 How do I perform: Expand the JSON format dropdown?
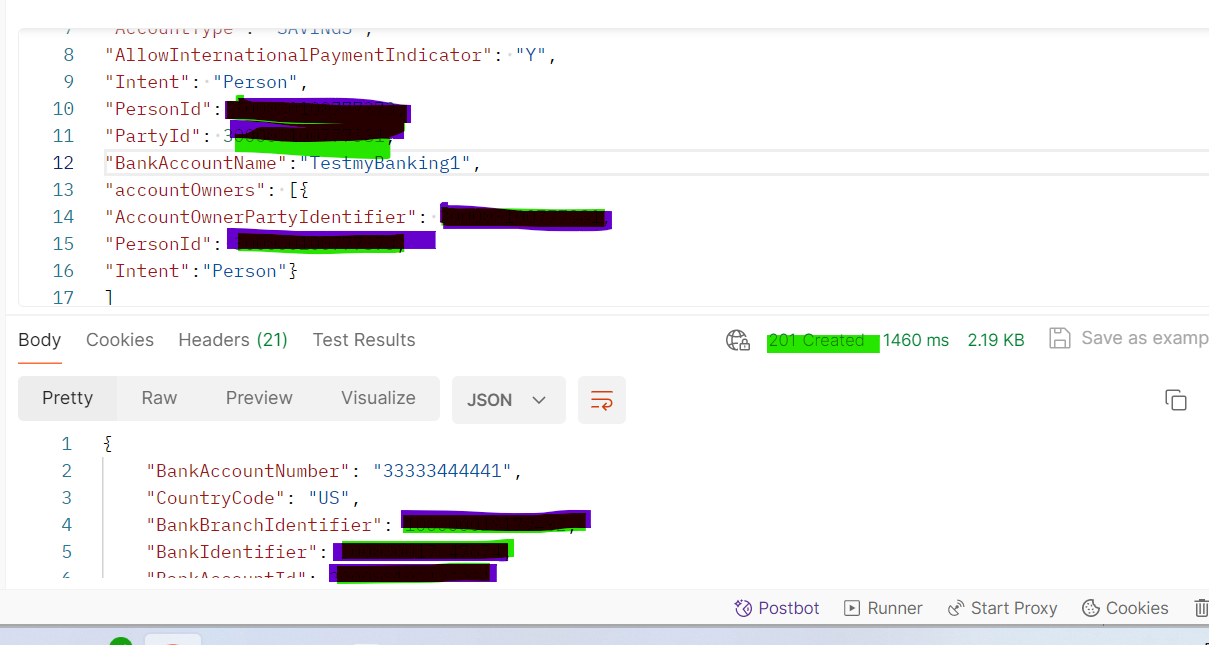(508, 400)
